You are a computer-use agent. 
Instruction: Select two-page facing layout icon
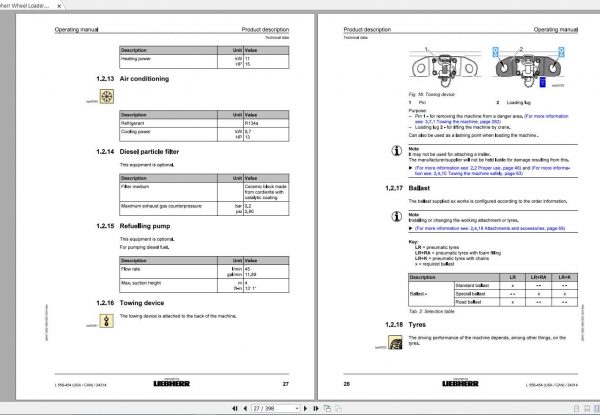coord(597,409)
